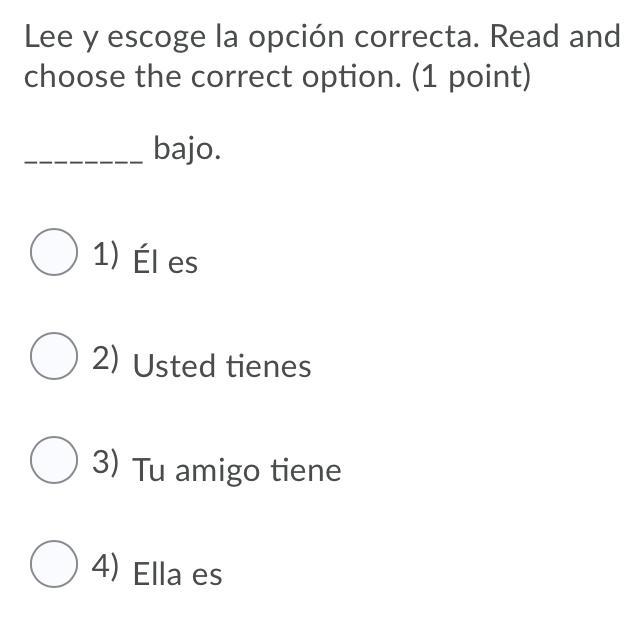Click the blank line before bajo
629x630 pixels.
[x=83, y=158]
